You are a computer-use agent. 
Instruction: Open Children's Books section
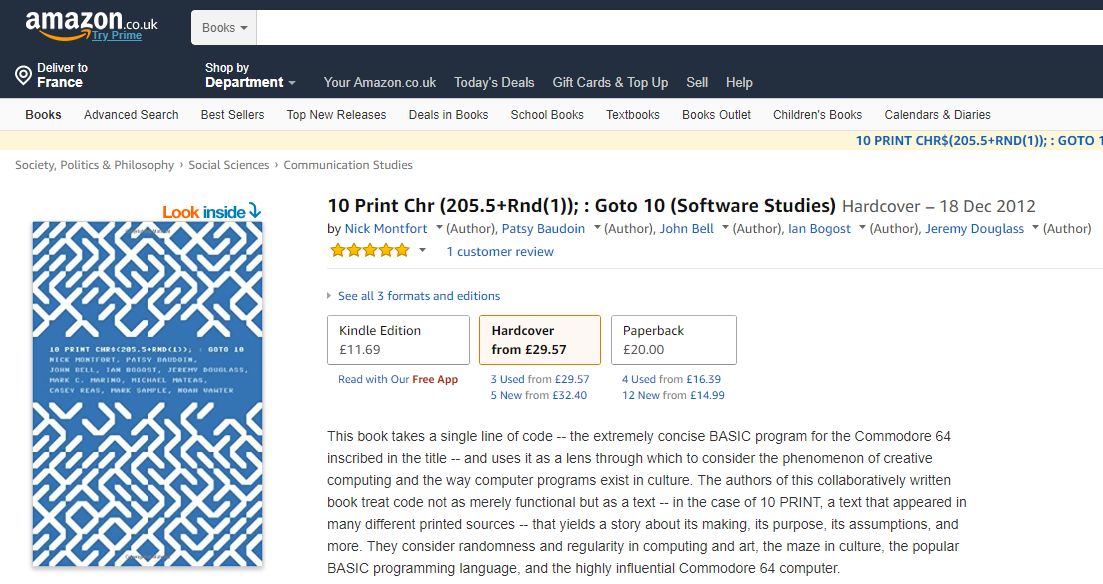point(817,115)
